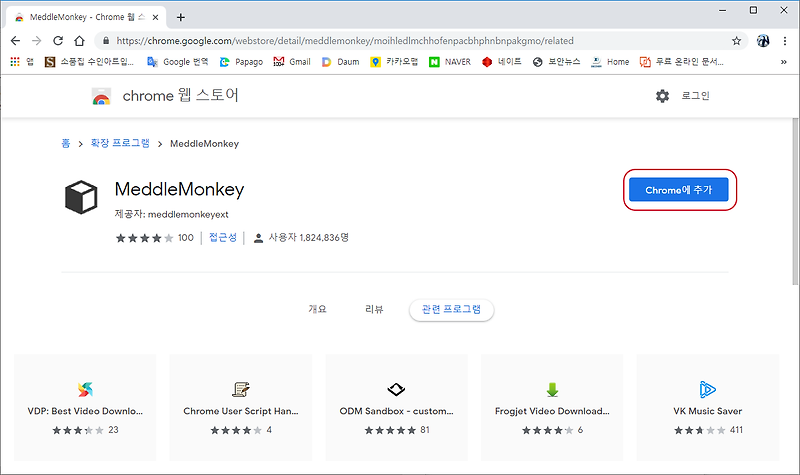Bookmark this page with the star icon

tap(736, 41)
